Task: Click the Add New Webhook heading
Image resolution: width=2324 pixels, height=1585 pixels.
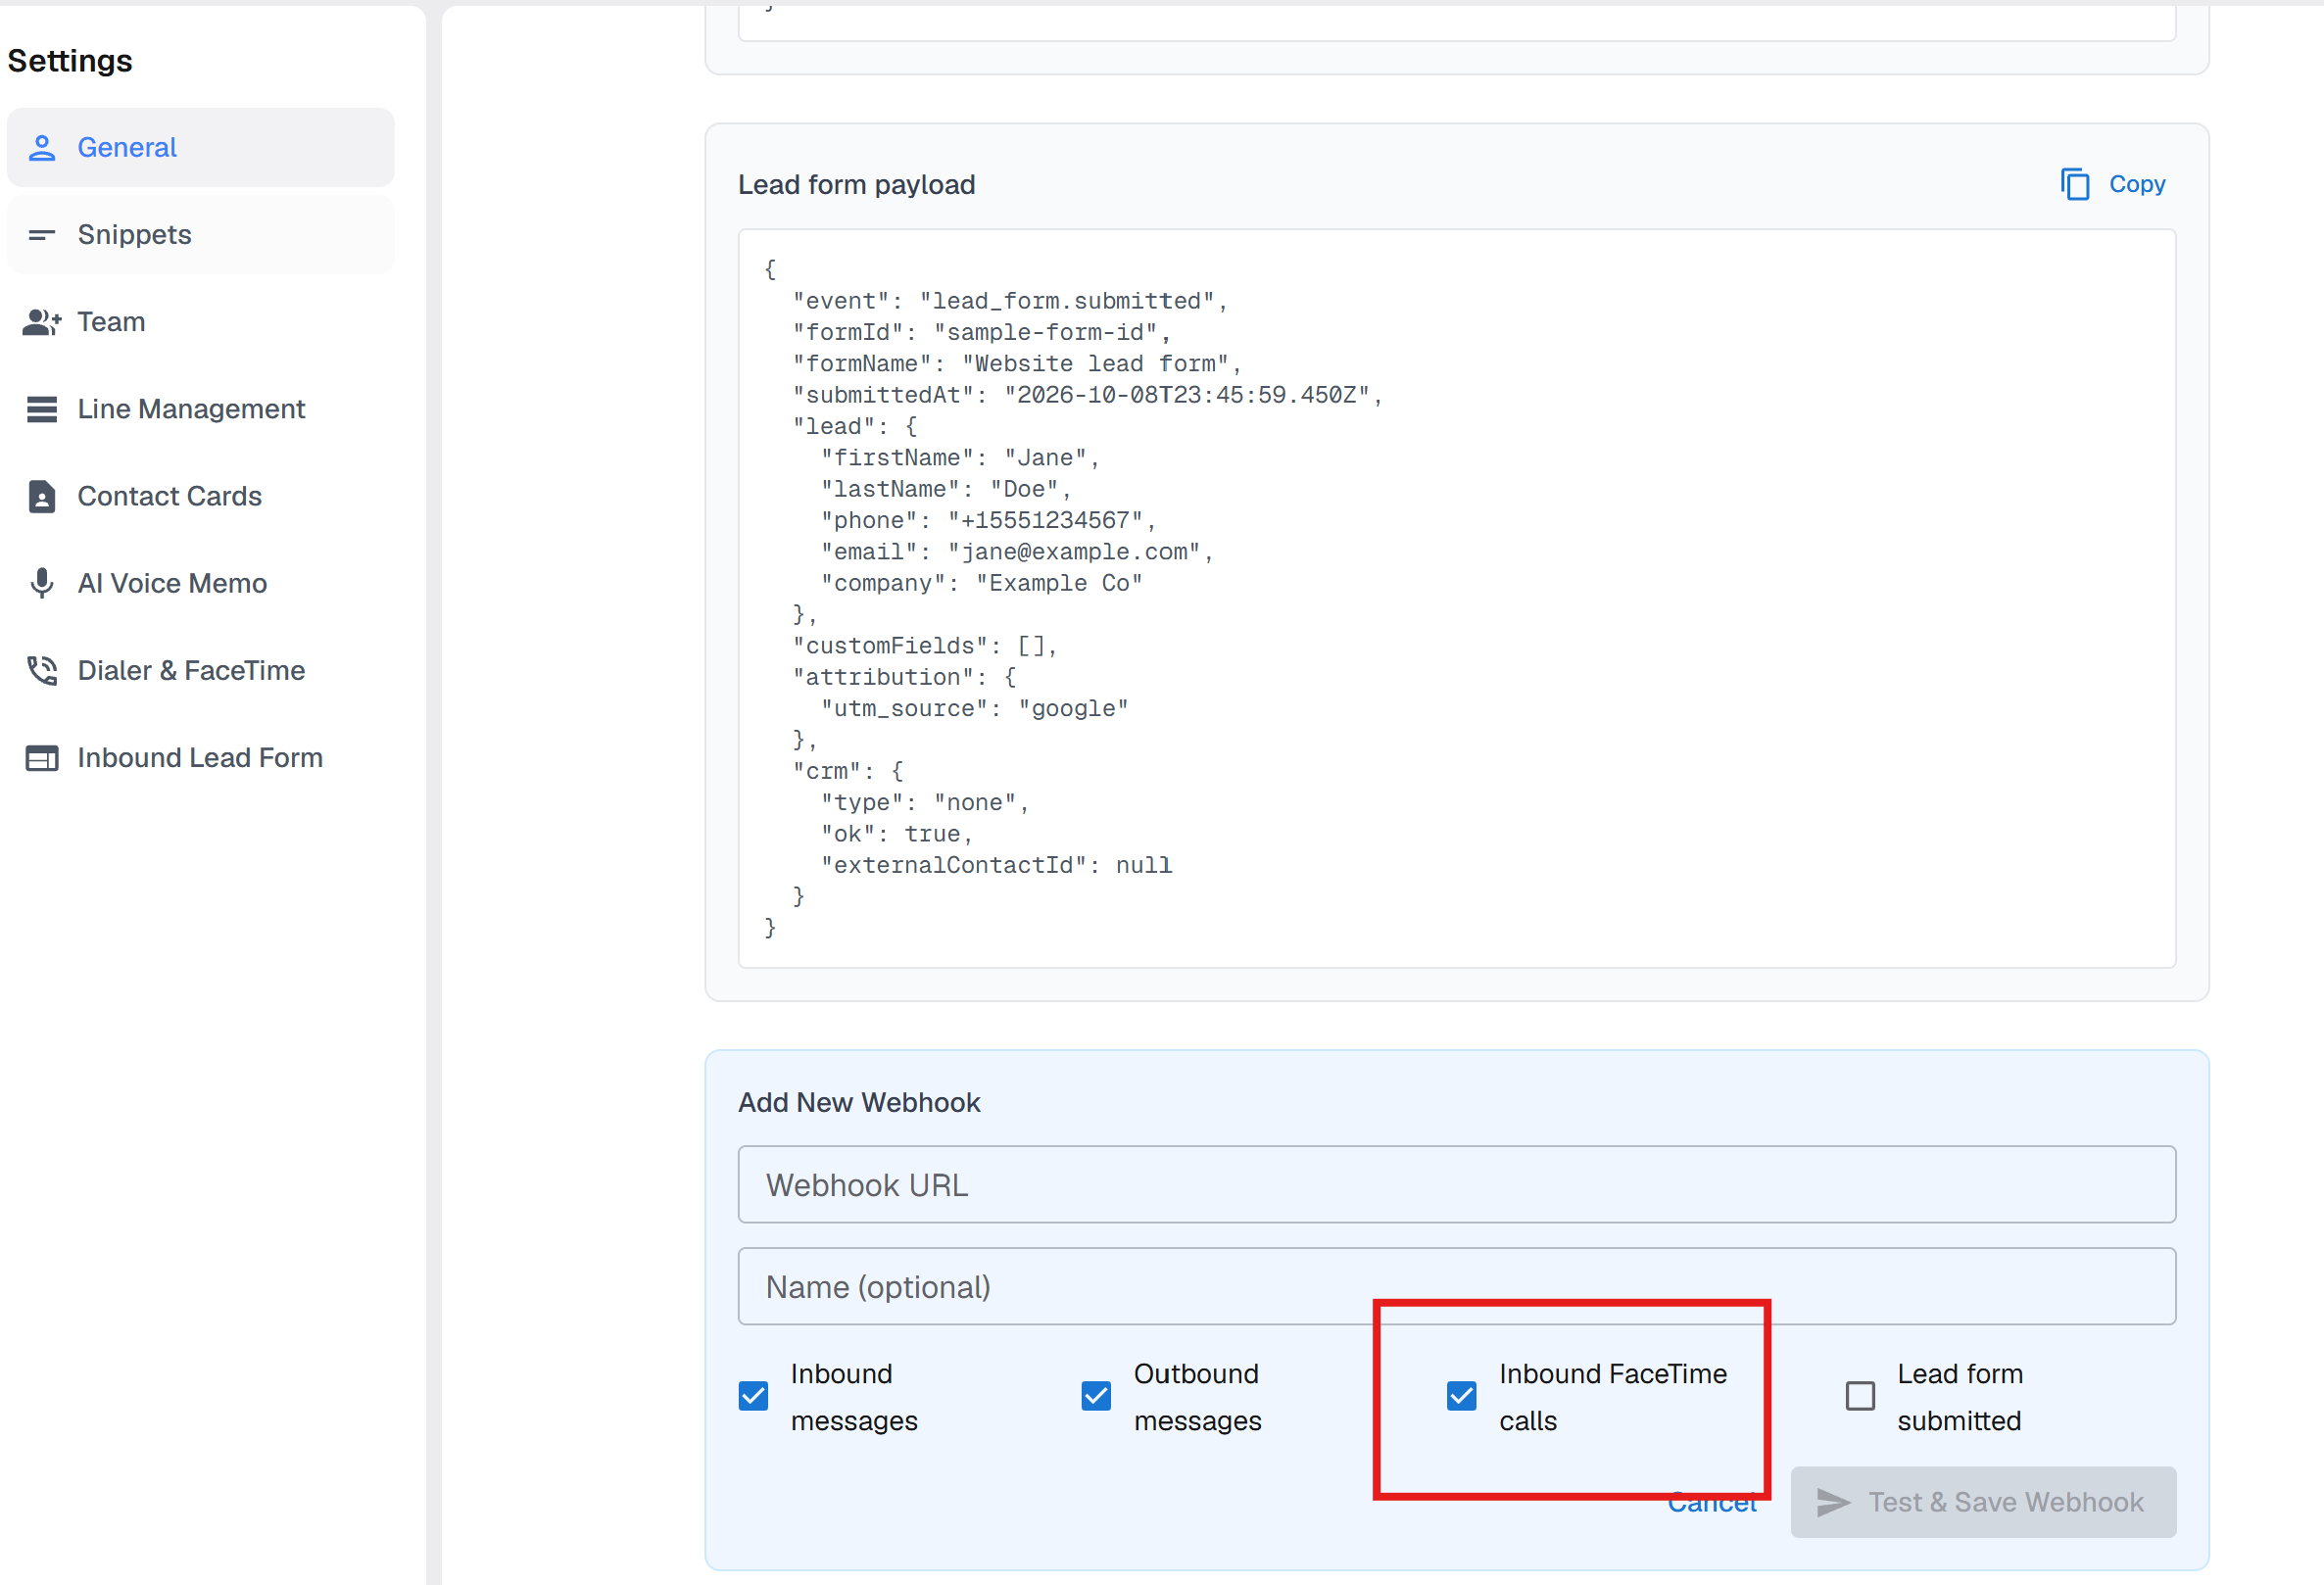Action: 859,1102
